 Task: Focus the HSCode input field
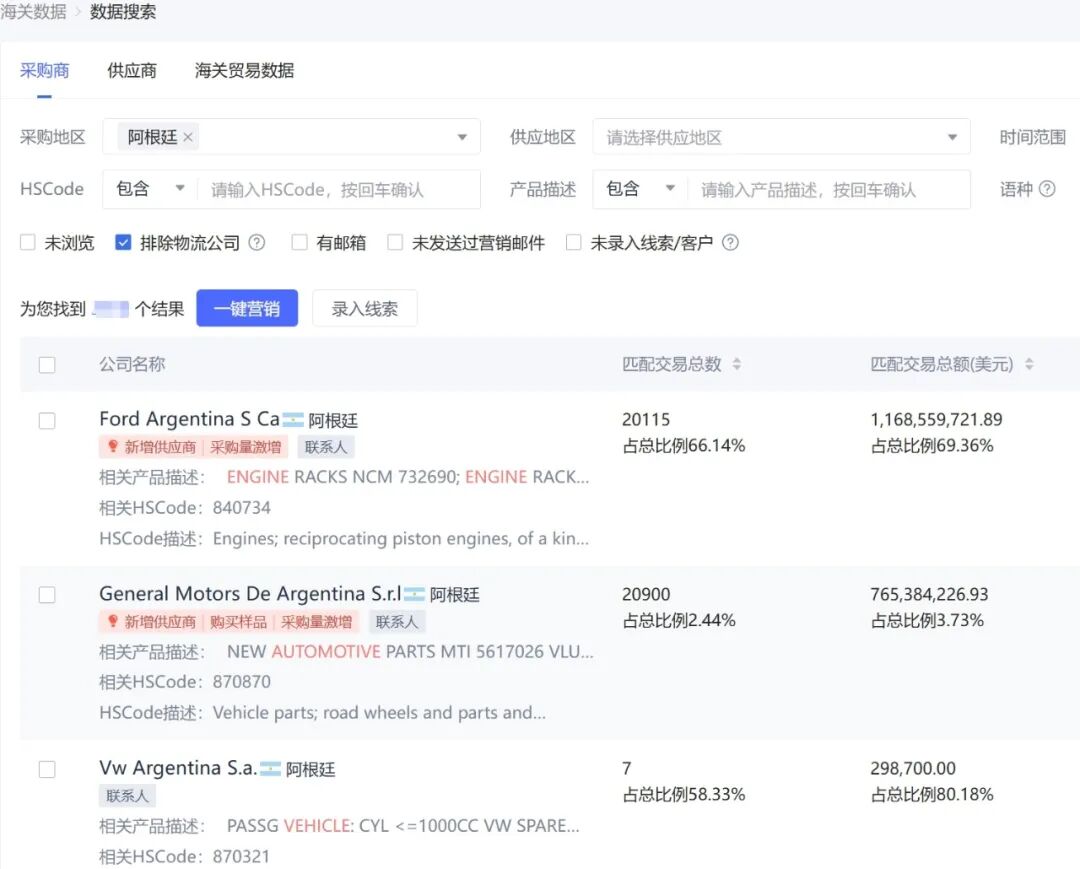(x=339, y=189)
